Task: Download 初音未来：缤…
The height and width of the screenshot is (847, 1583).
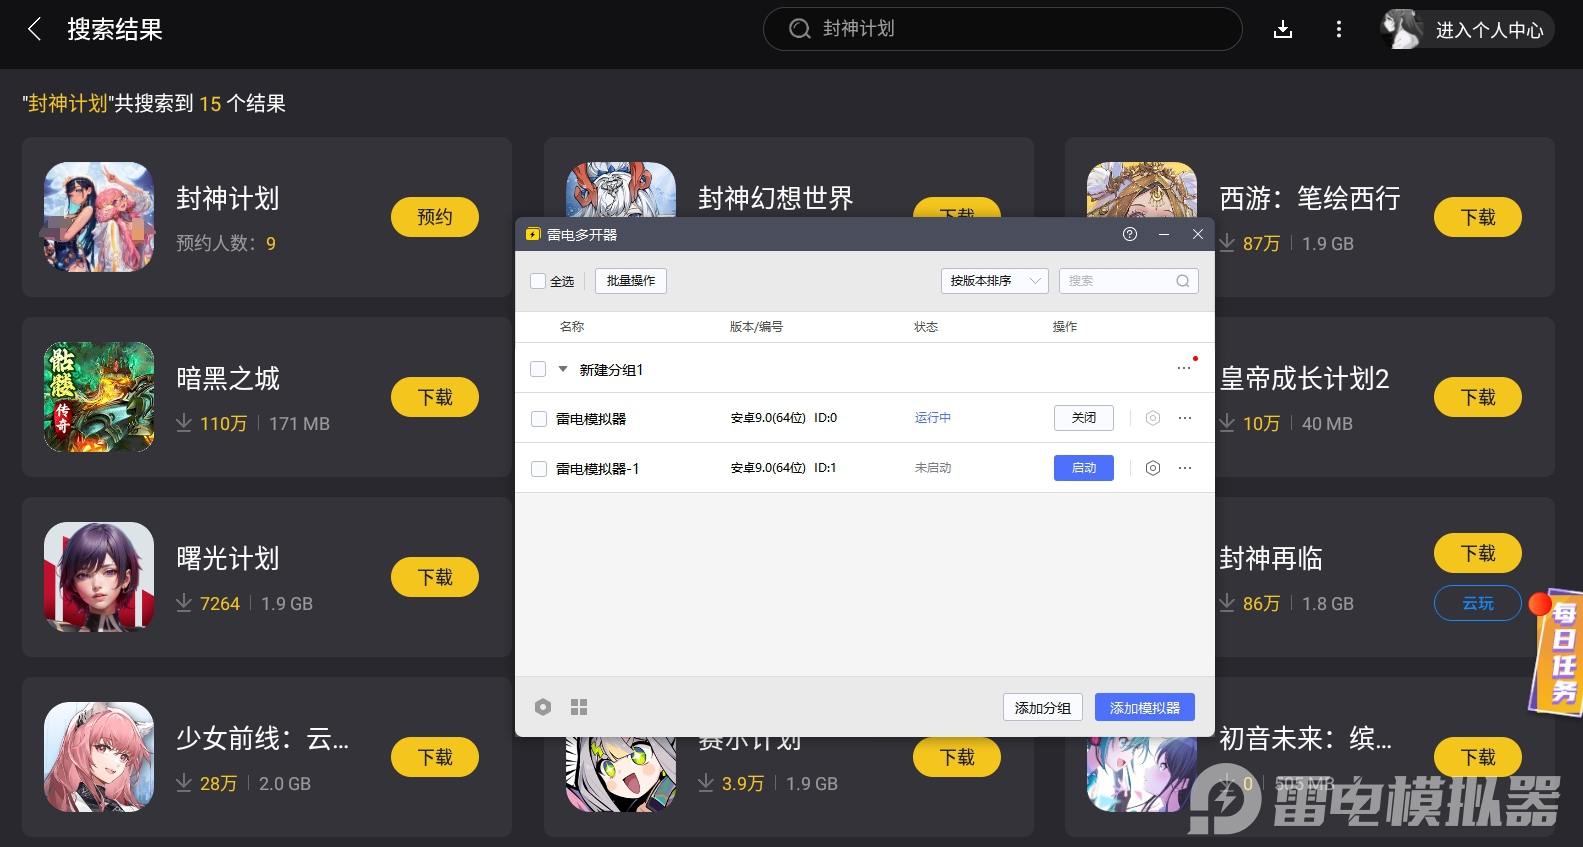Action: (1478, 757)
